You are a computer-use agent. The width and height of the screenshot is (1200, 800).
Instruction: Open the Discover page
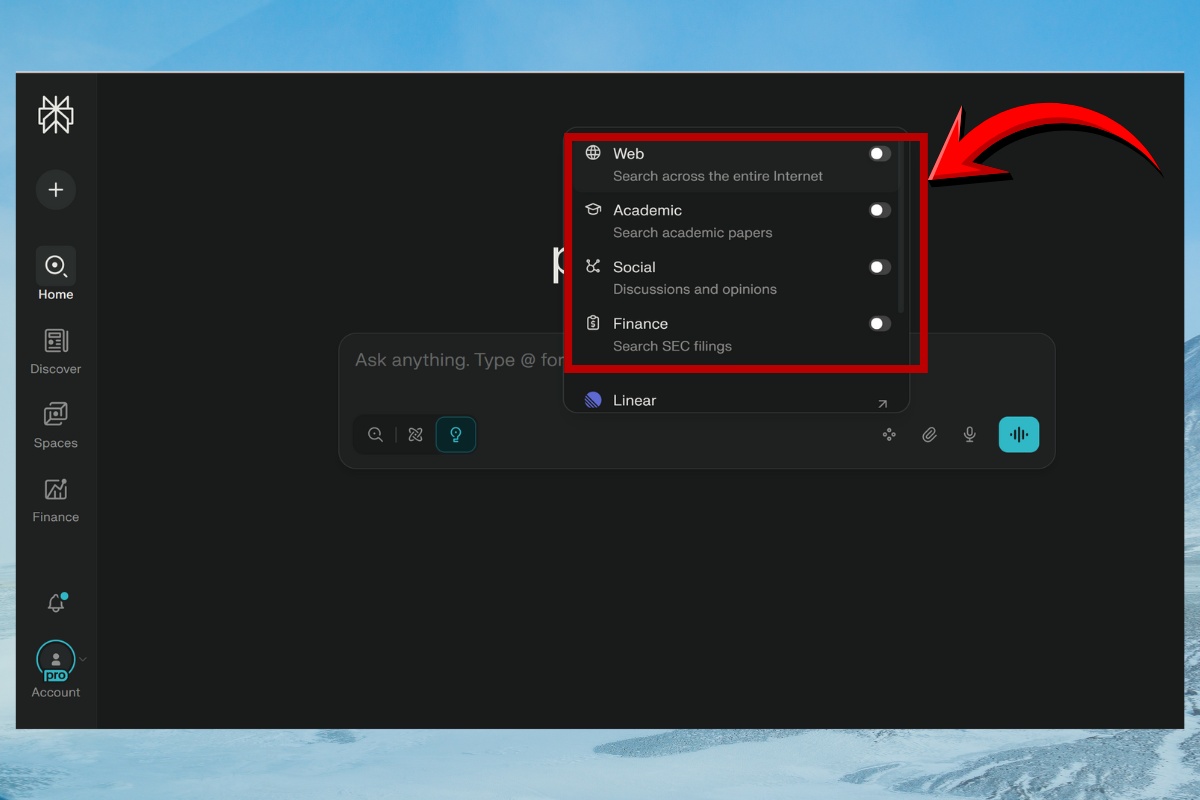click(x=56, y=351)
